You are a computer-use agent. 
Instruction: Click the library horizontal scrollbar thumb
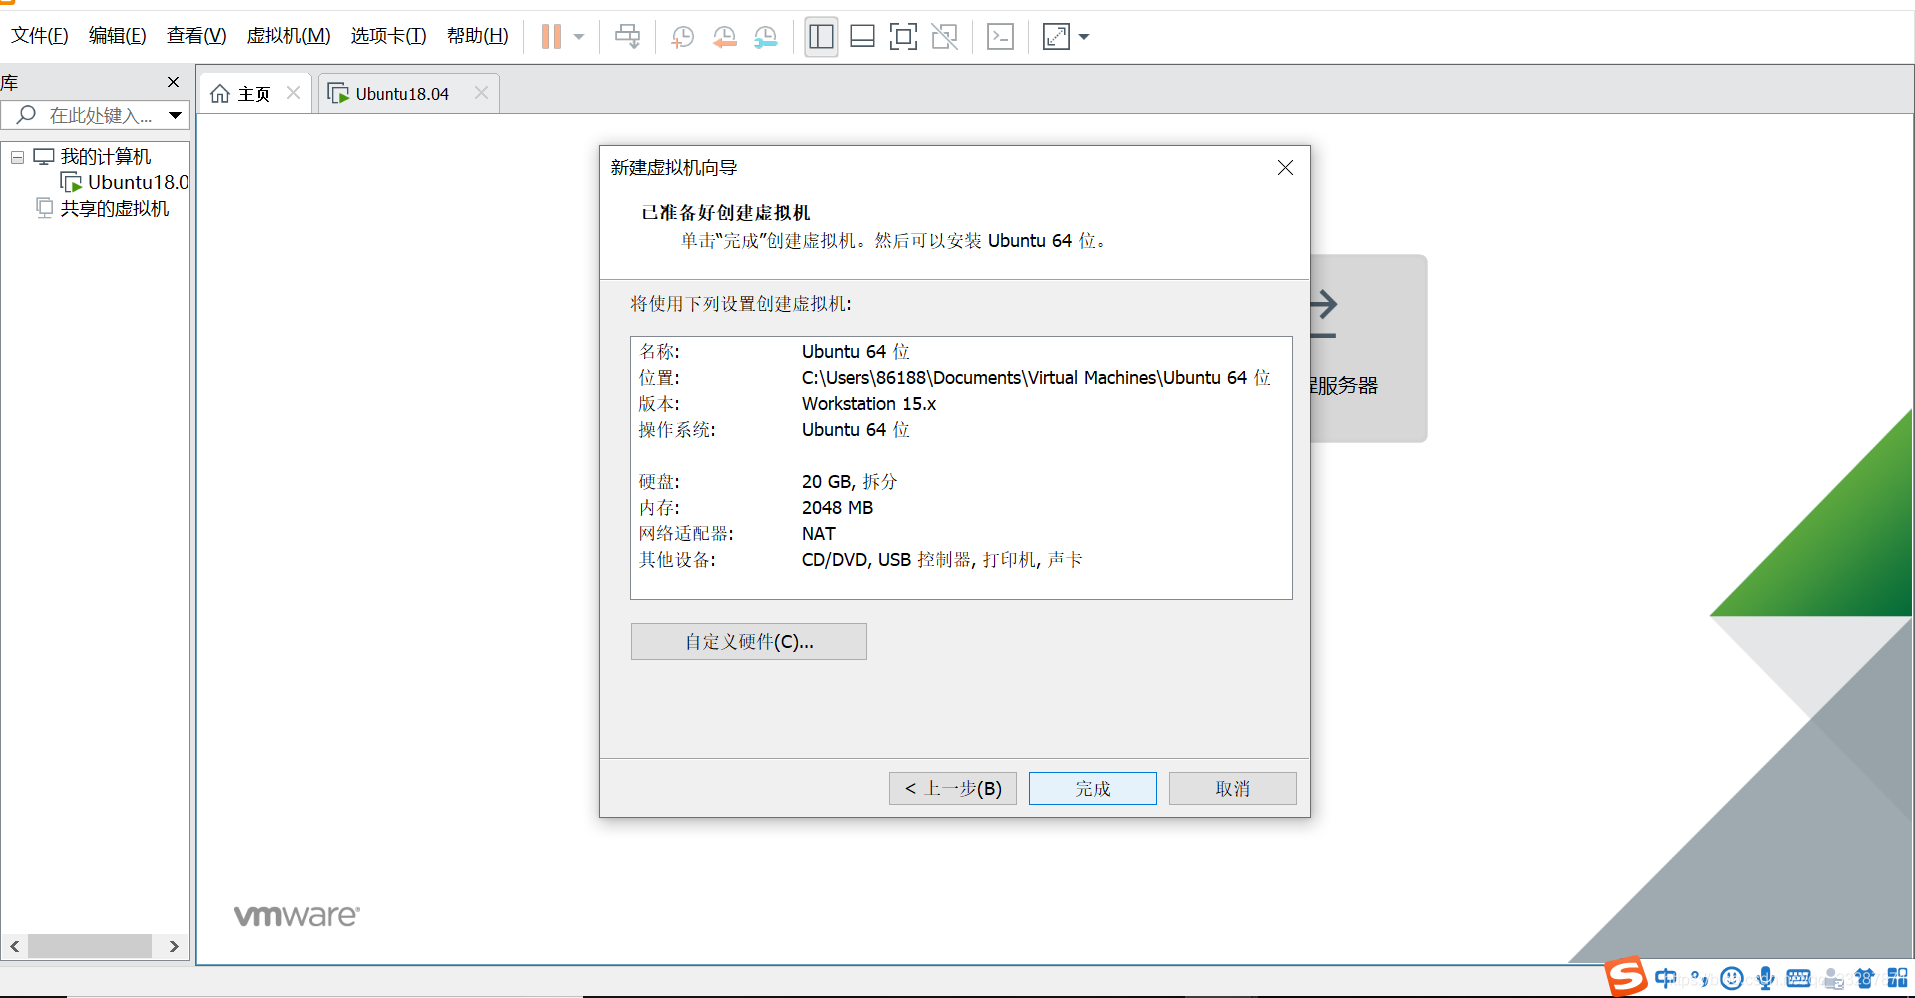[90, 946]
